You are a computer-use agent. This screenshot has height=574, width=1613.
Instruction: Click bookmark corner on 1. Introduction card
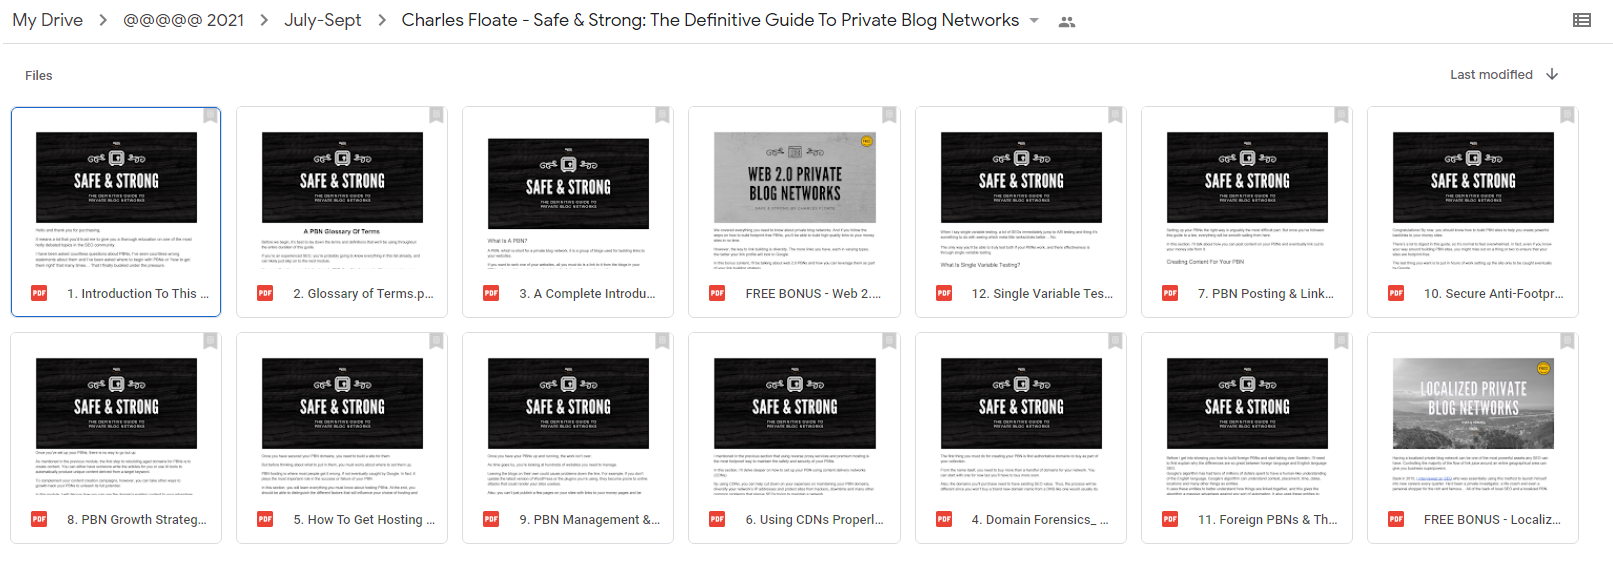[210, 115]
